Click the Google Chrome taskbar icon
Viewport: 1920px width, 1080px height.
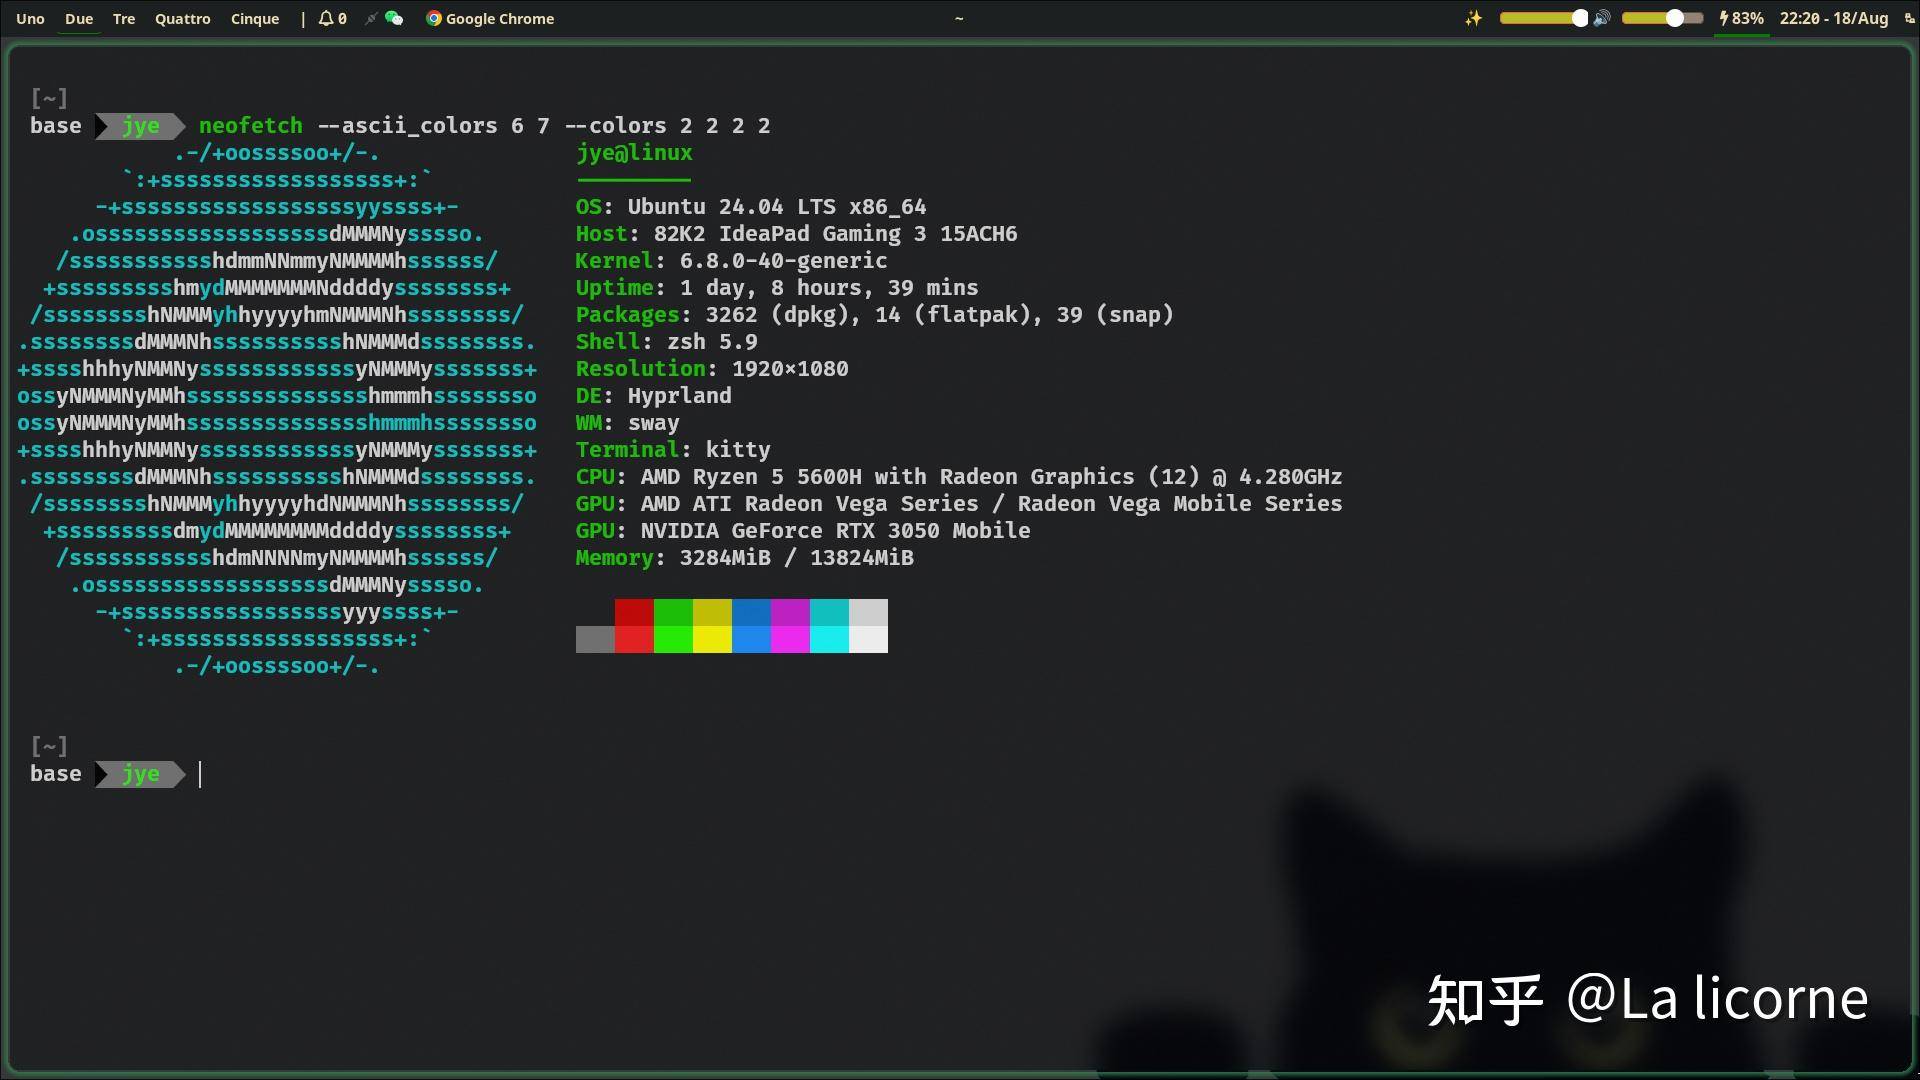pos(433,18)
